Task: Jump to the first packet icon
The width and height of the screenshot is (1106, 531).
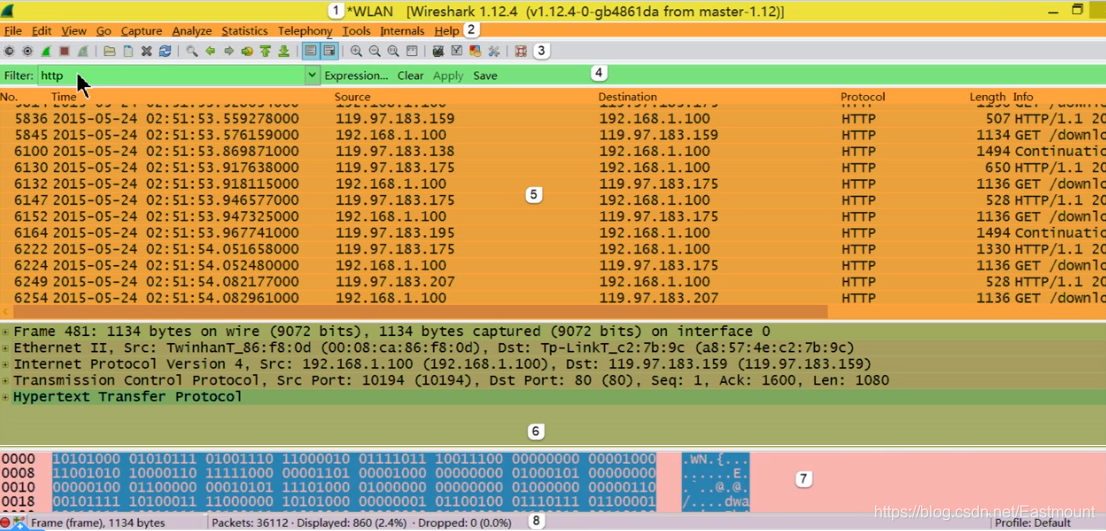Action: (265, 51)
